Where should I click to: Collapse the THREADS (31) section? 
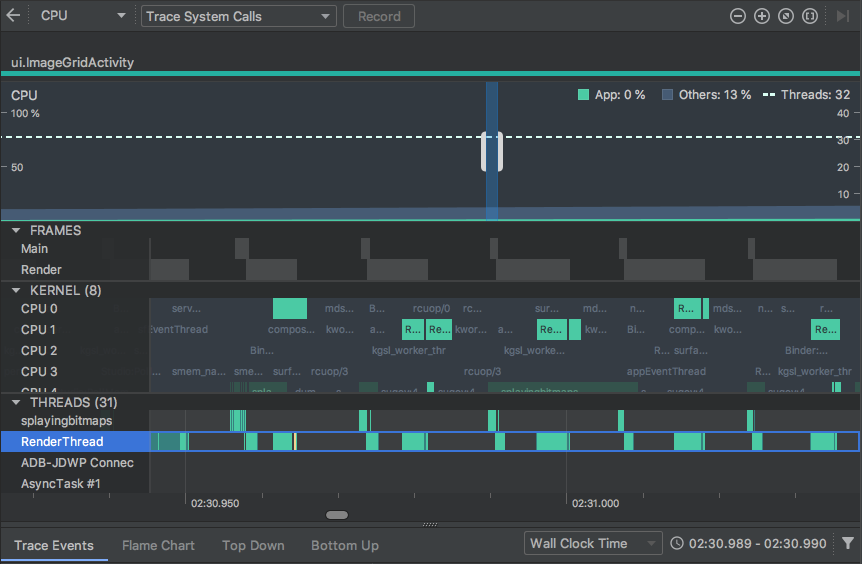tap(16, 402)
